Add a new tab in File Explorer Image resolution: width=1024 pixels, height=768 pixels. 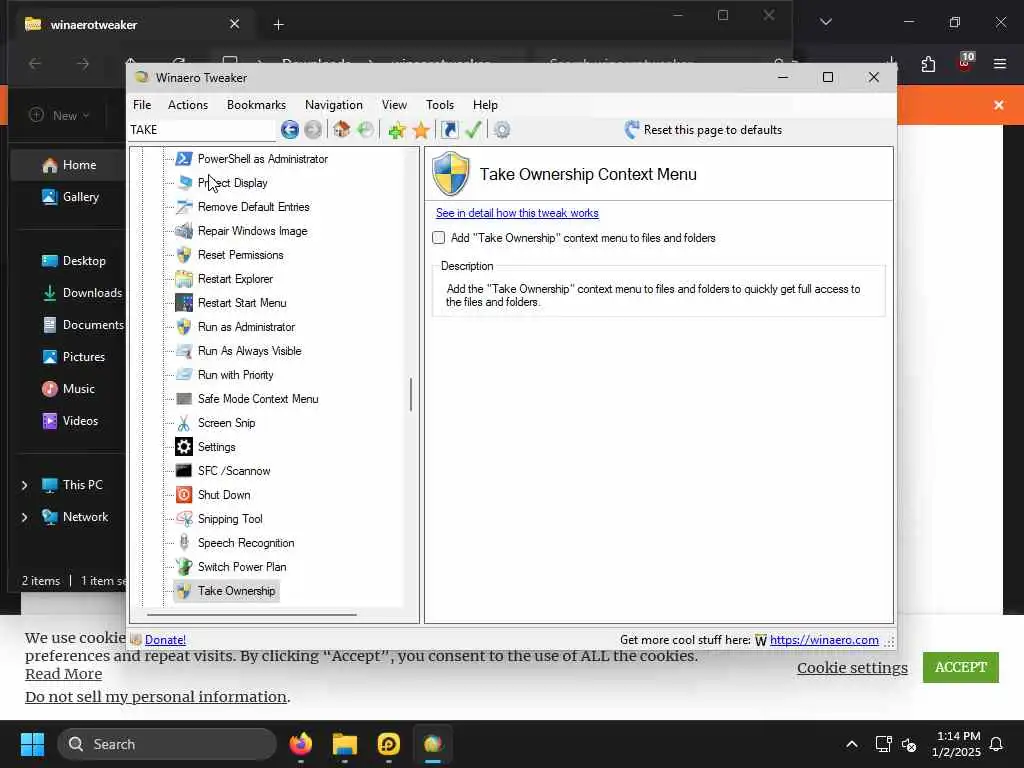(278, 25)
